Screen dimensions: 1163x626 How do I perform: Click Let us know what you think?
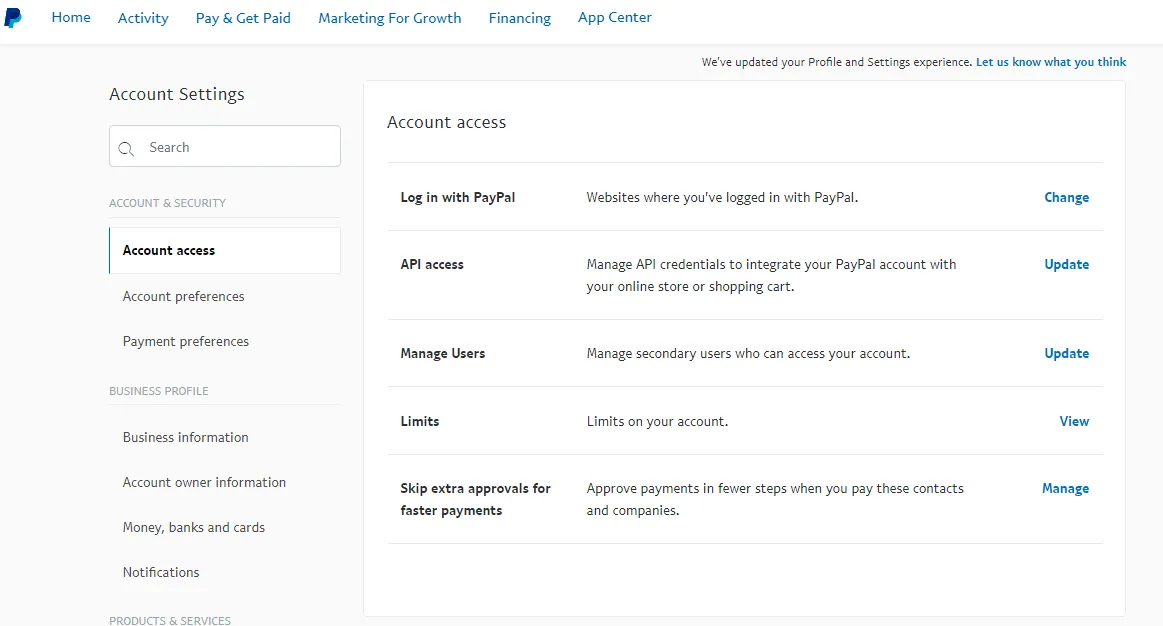pos(1051,62)
